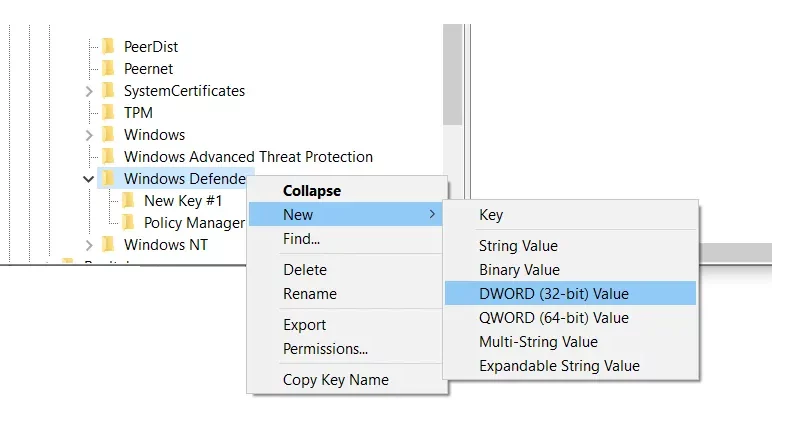This screenshot has width=800, height=446.
Task: Choose Copy Key Name menu entry
Action: coord(345,380)
